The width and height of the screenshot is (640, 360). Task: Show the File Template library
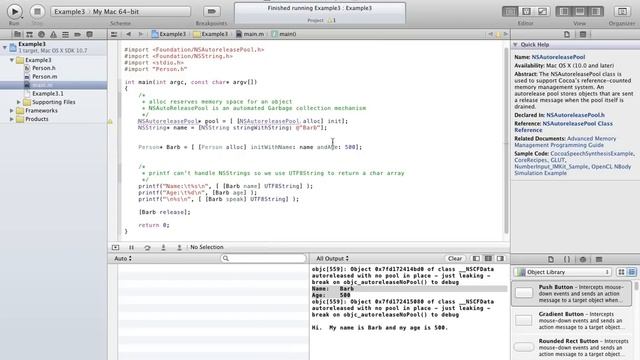click(x=551, y=259)
